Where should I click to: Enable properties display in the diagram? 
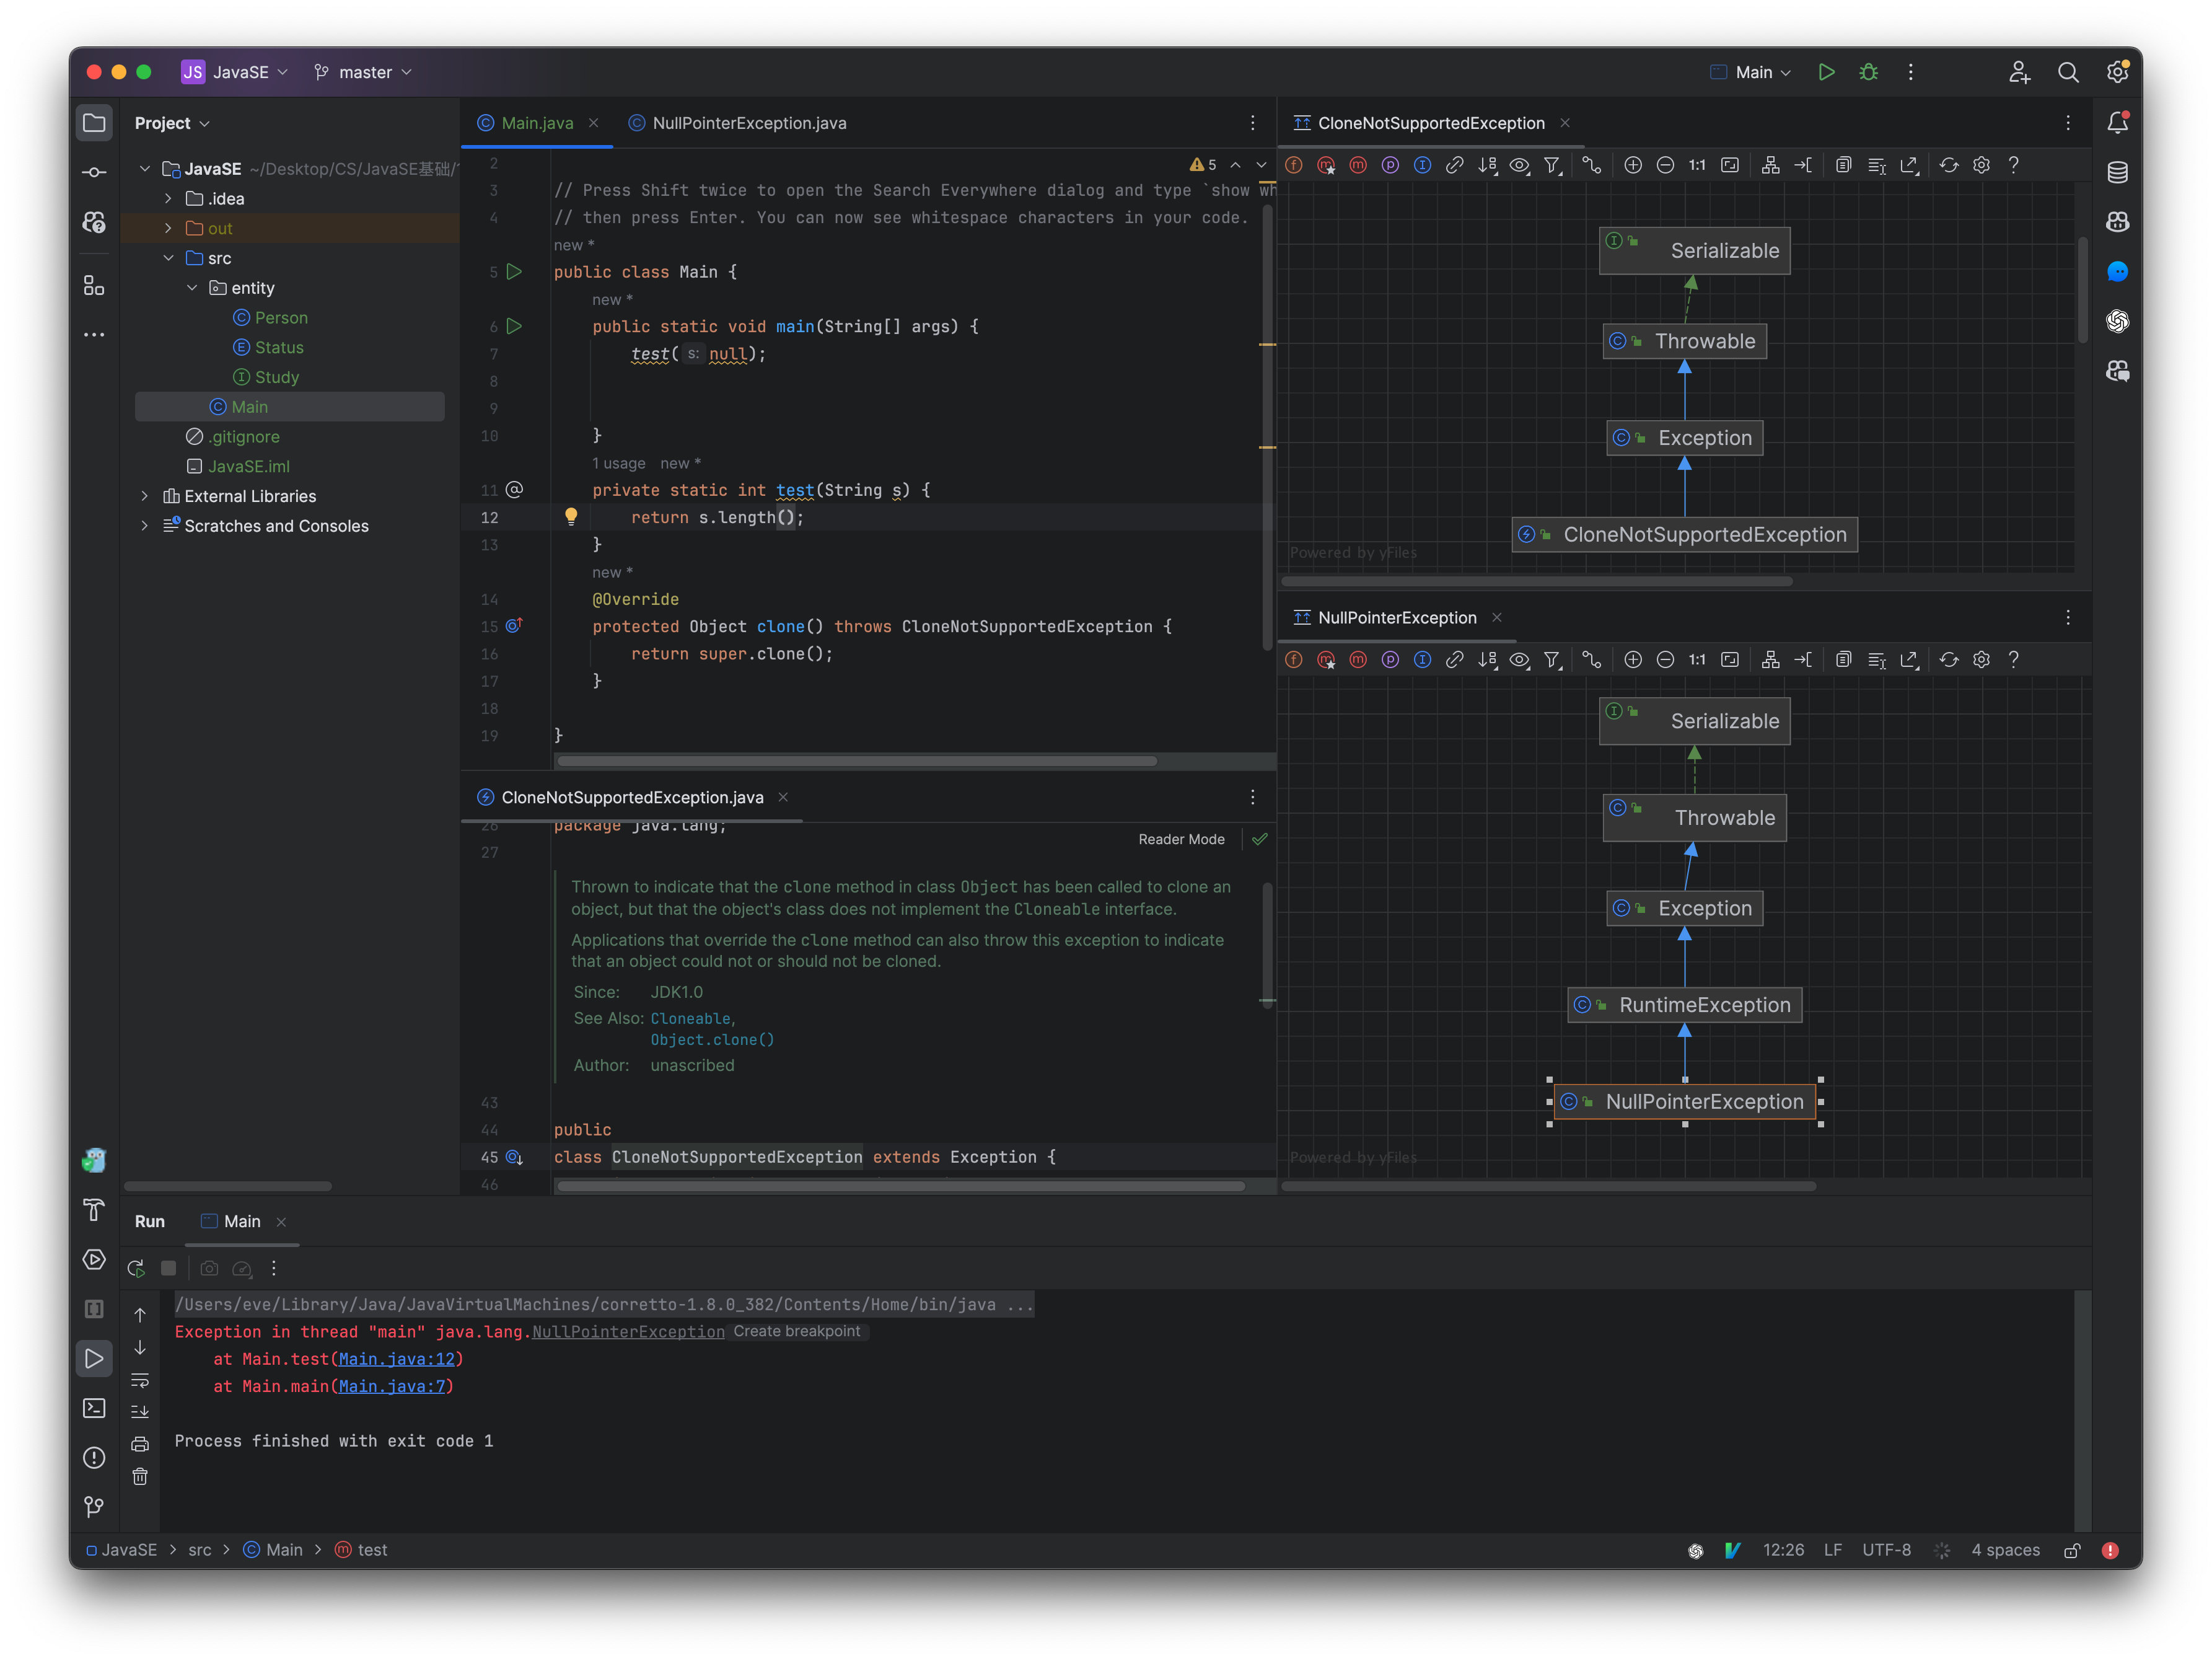[1390, 165]
